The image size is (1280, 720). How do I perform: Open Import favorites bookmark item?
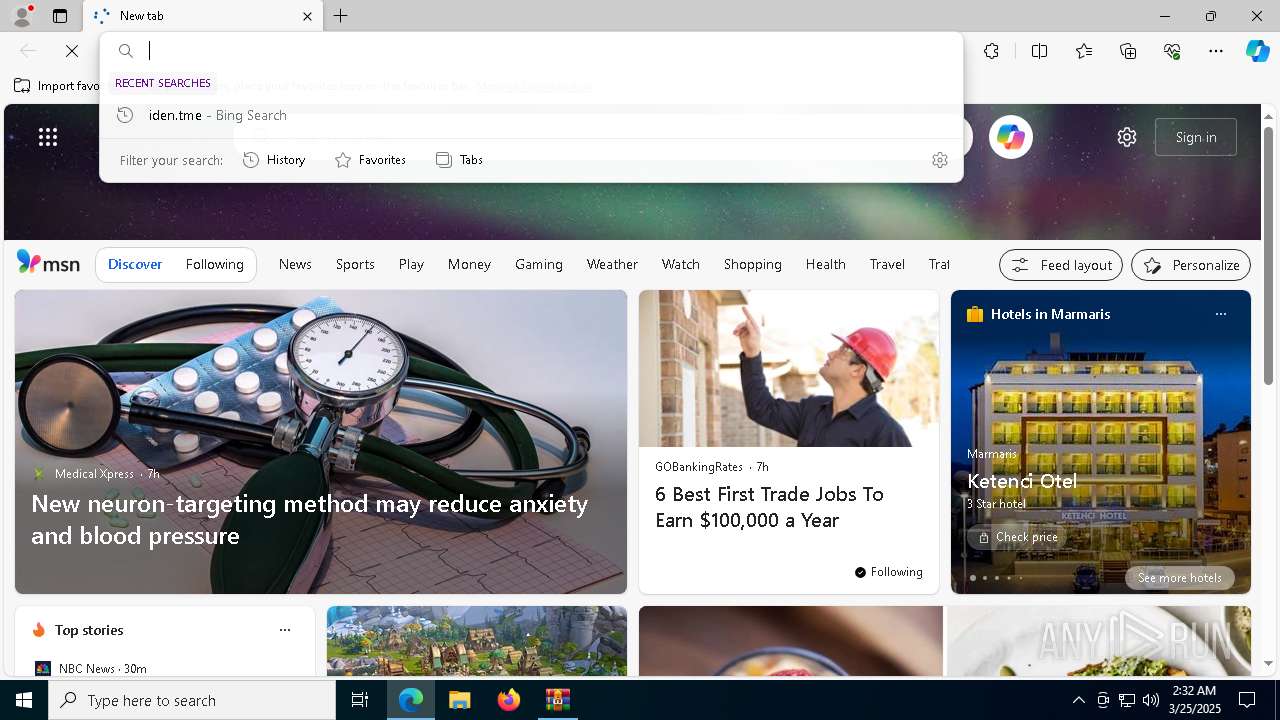point(57,86)
